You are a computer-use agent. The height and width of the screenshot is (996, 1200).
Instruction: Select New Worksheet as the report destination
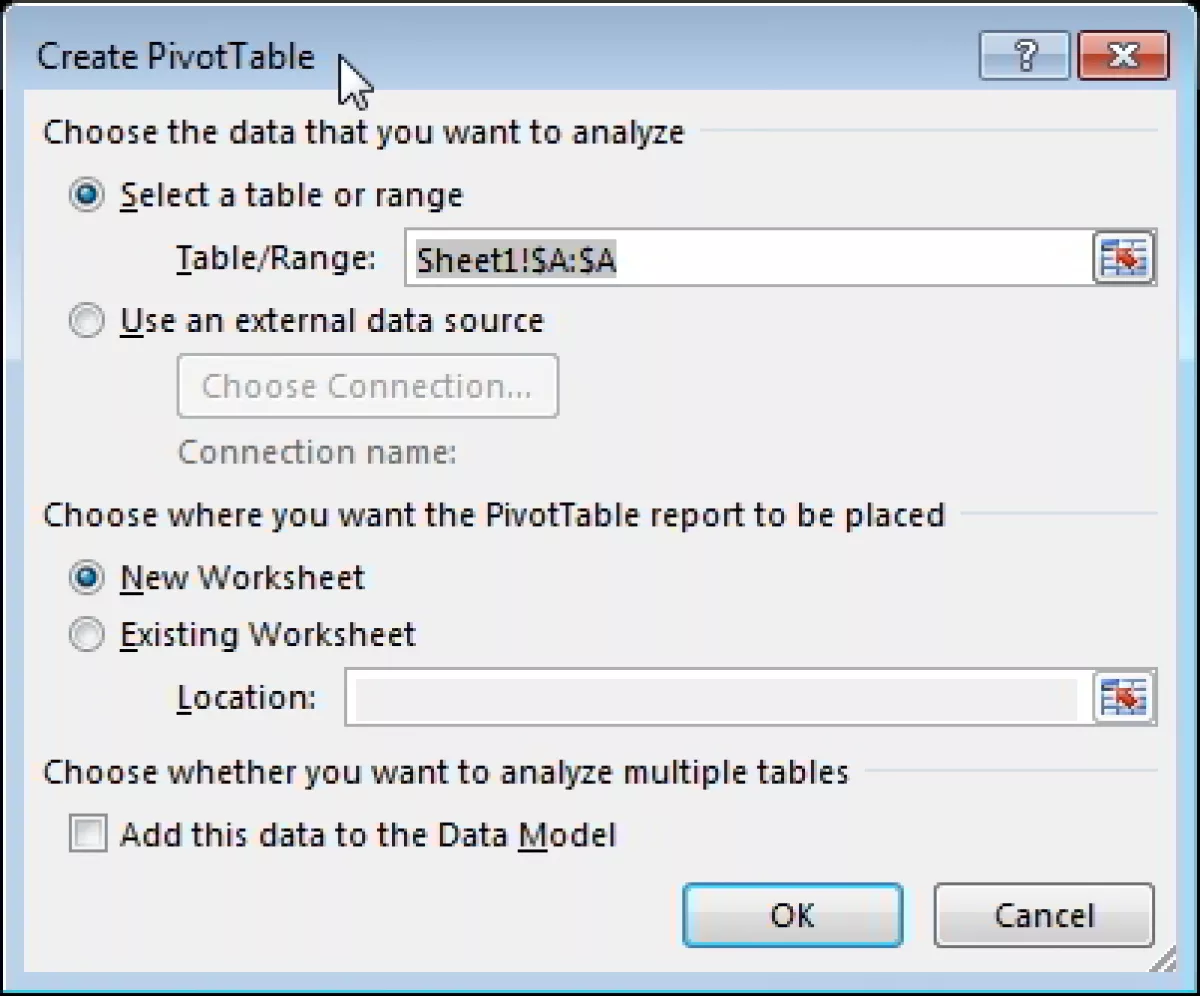[x=86, y=577]
